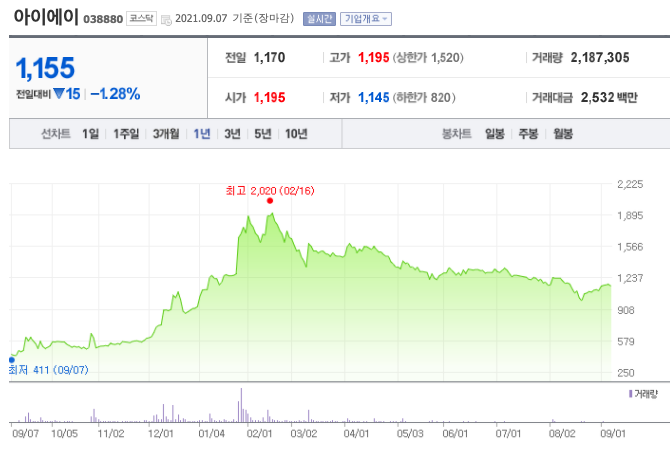This screenshot has width=670, height=457.
Task: Click the red 최고 2,020 peak marker dot
Action: click(x=270, y=201)
